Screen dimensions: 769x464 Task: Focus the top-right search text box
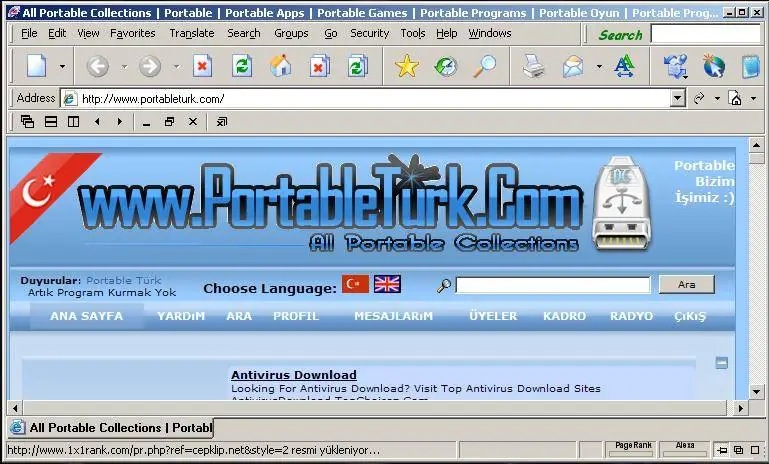click(x=705, y=34)
